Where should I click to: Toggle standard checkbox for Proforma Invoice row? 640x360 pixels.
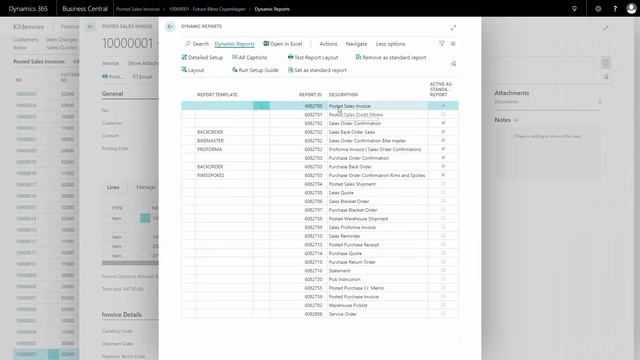443,149
